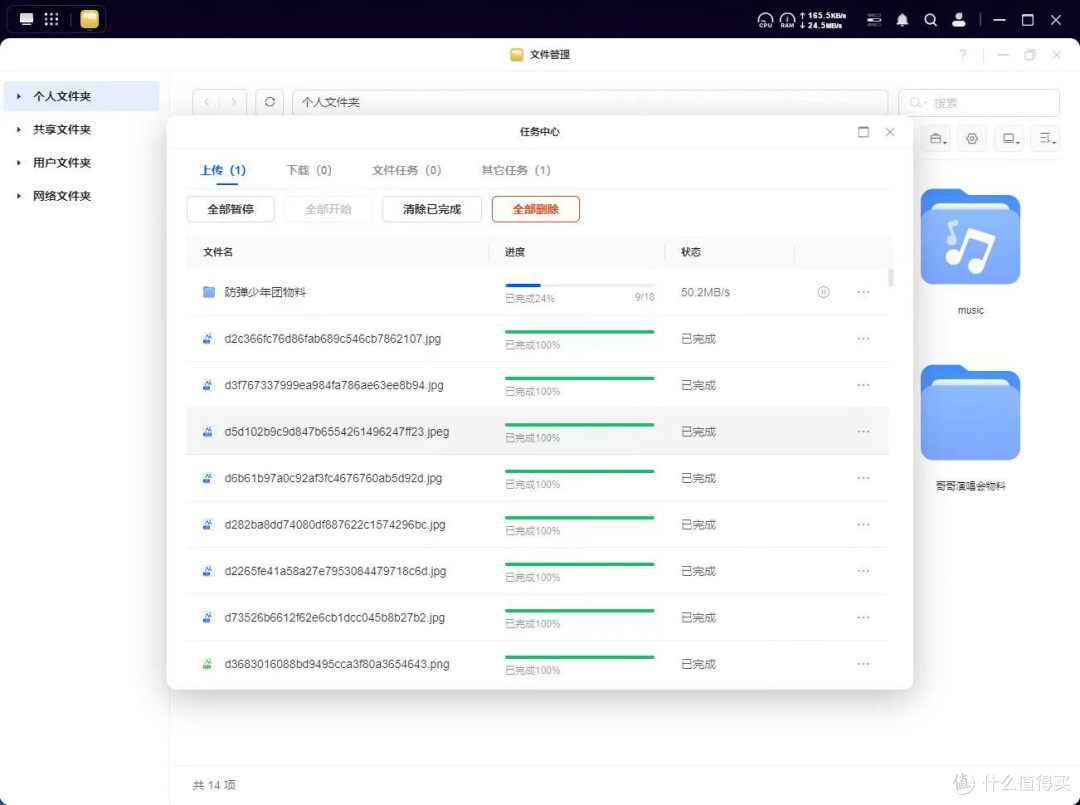This screenshot has width=1080, height=805.
Task: Select 用户文件夹 in the sidebar
Action: 62,163
